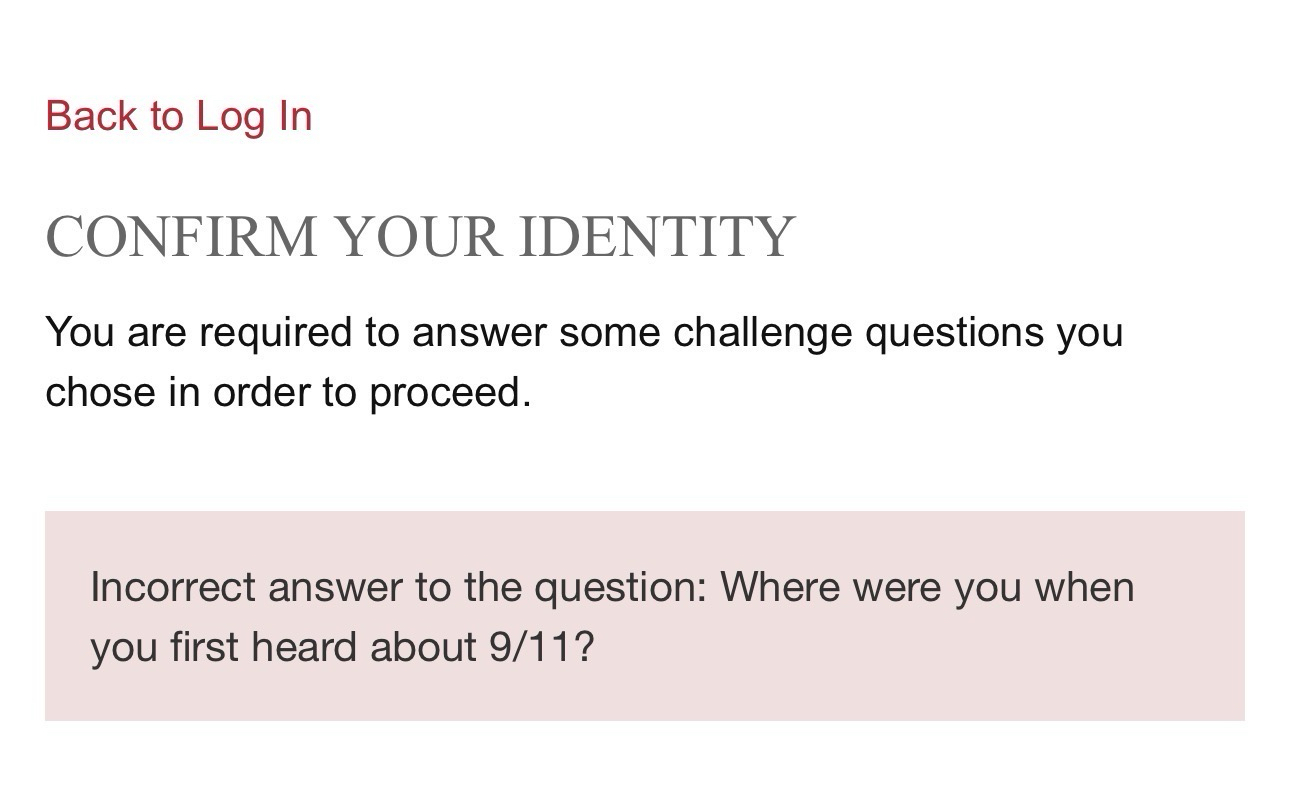Click the CONFIRM YOUR IDENTITY heading
The width and height of the screenshot is (1290, 812).
[x=420, y=237]
